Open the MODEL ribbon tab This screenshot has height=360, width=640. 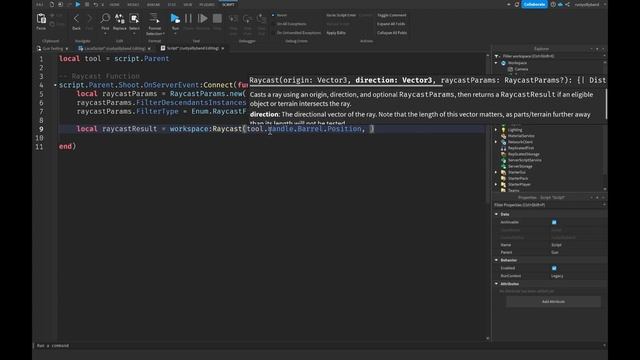(133, 4)
